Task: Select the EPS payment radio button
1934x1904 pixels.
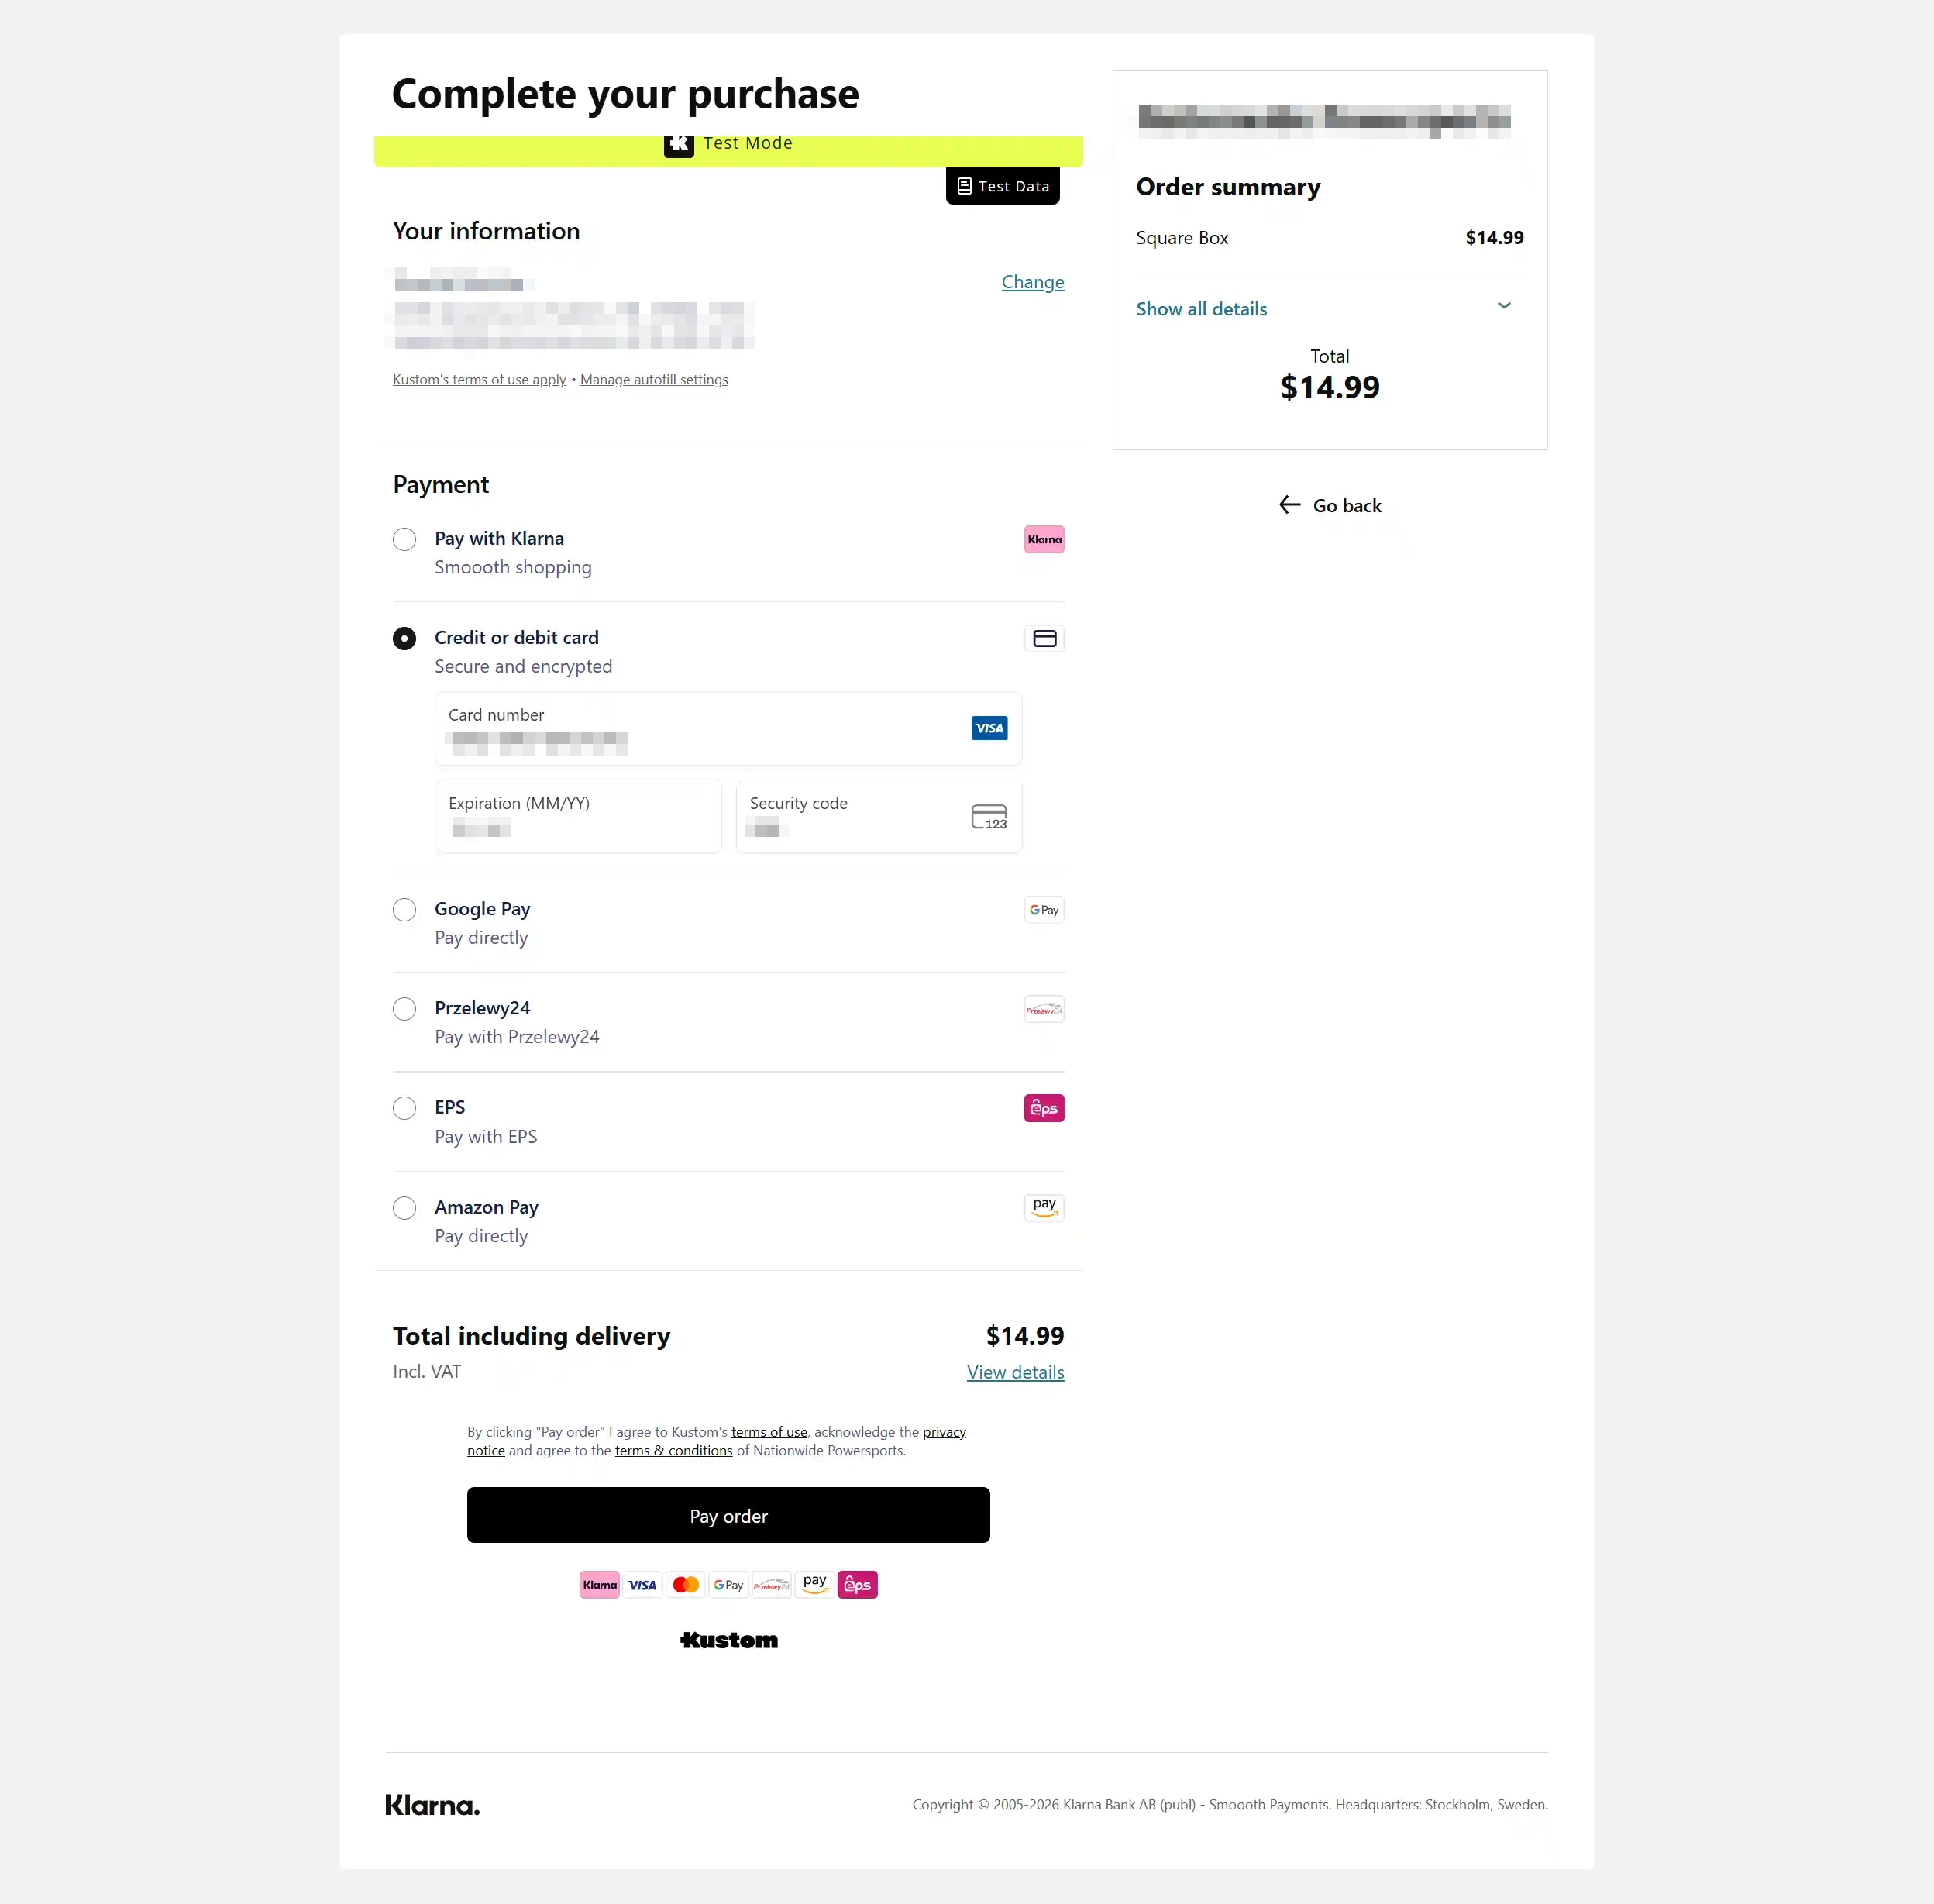Action: (x=404, y=1108)
